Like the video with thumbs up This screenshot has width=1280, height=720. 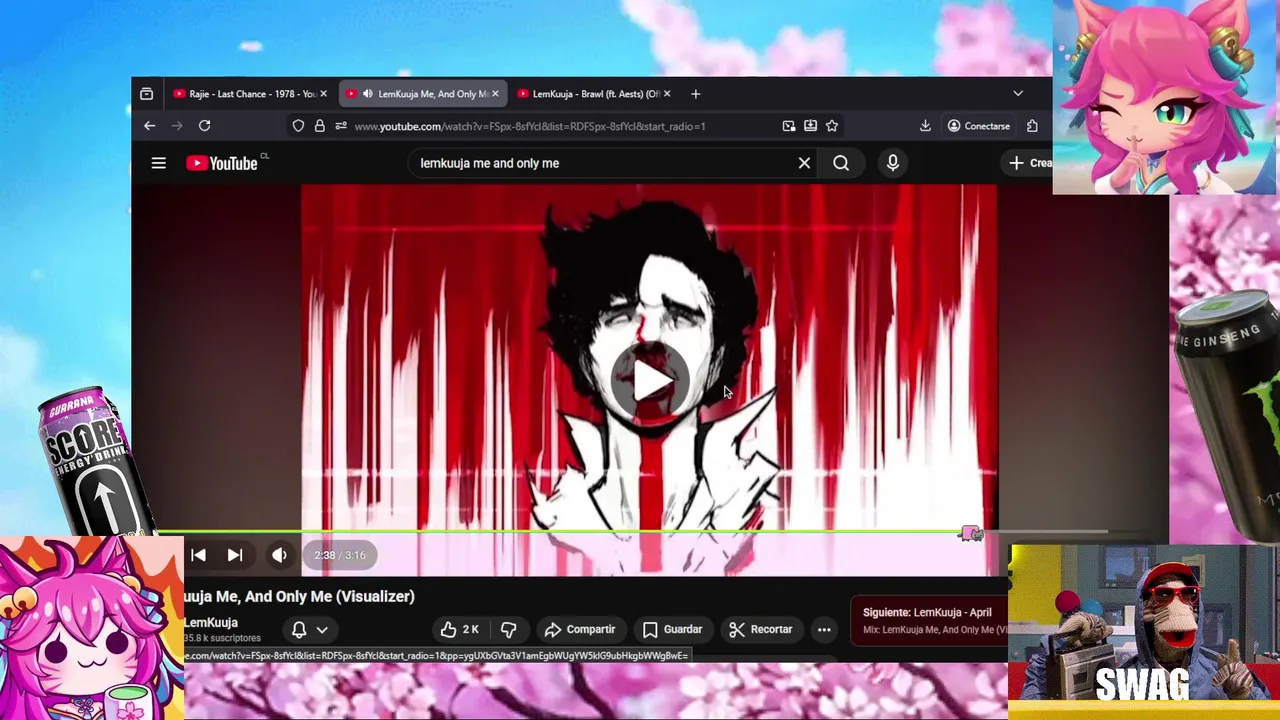click(460, 629)
